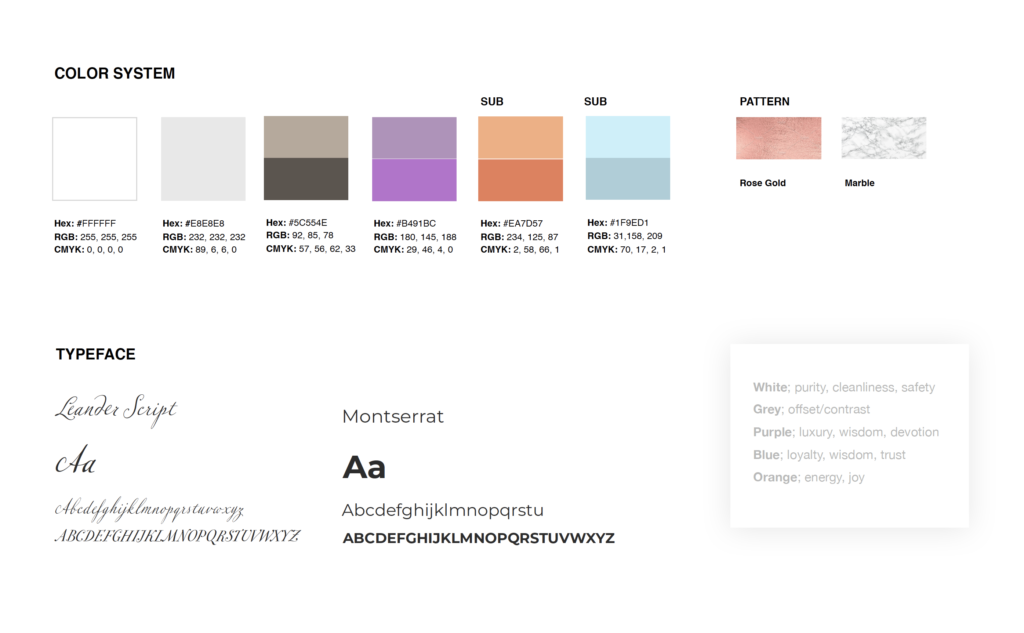Select the light grey #E8E8E8 swatch
1024x633 pixels.
(x=203, y=158)
